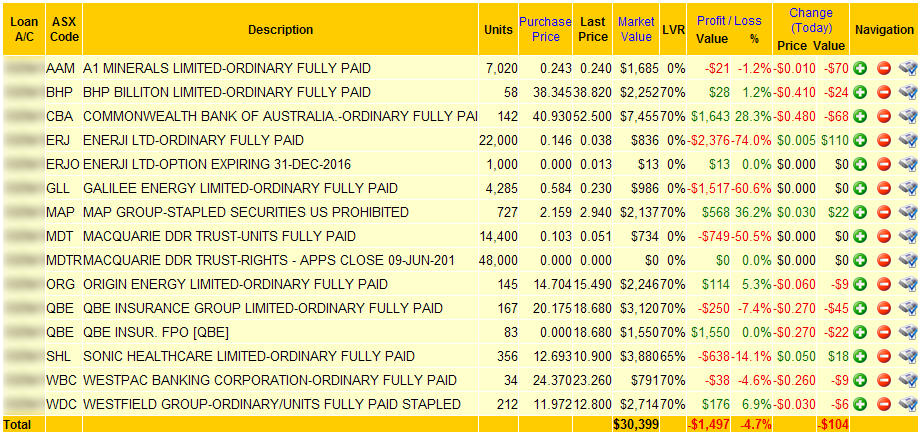Click green plus icon for Sonic Healthcare
Screen dimensions: 921x435
click(x=861, y=356)
